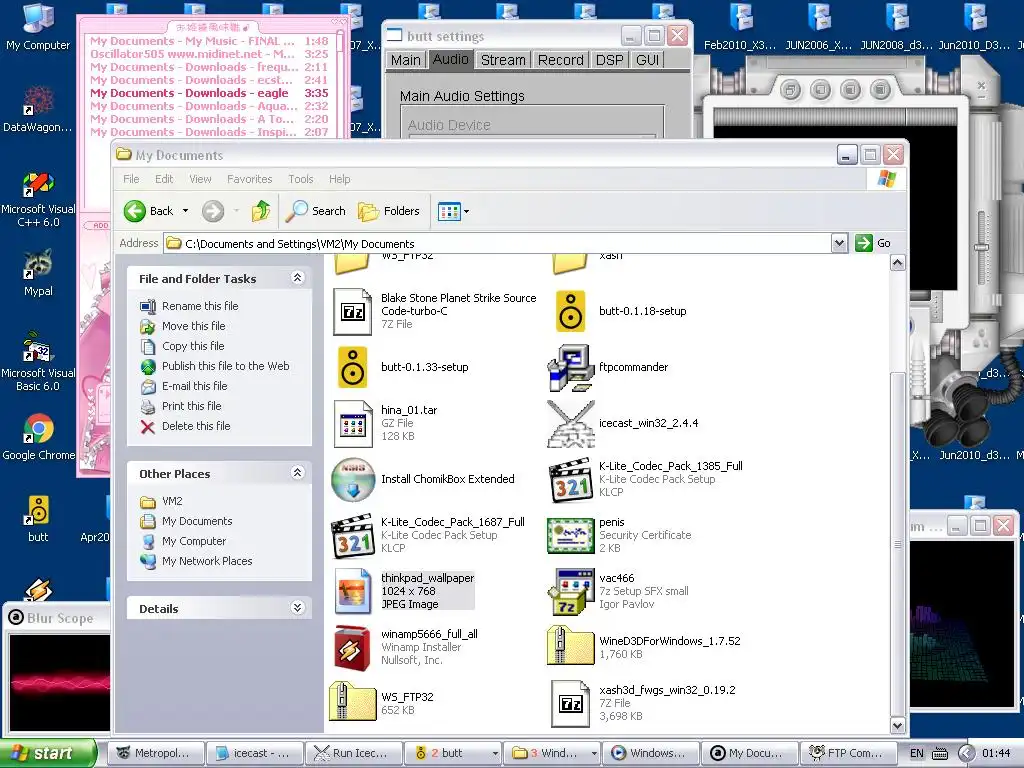This screenshot has height=768, width=1024.
Task: Select K-Lite_Codec_Pack_1687_Full icon
Action: pos(353,536)
